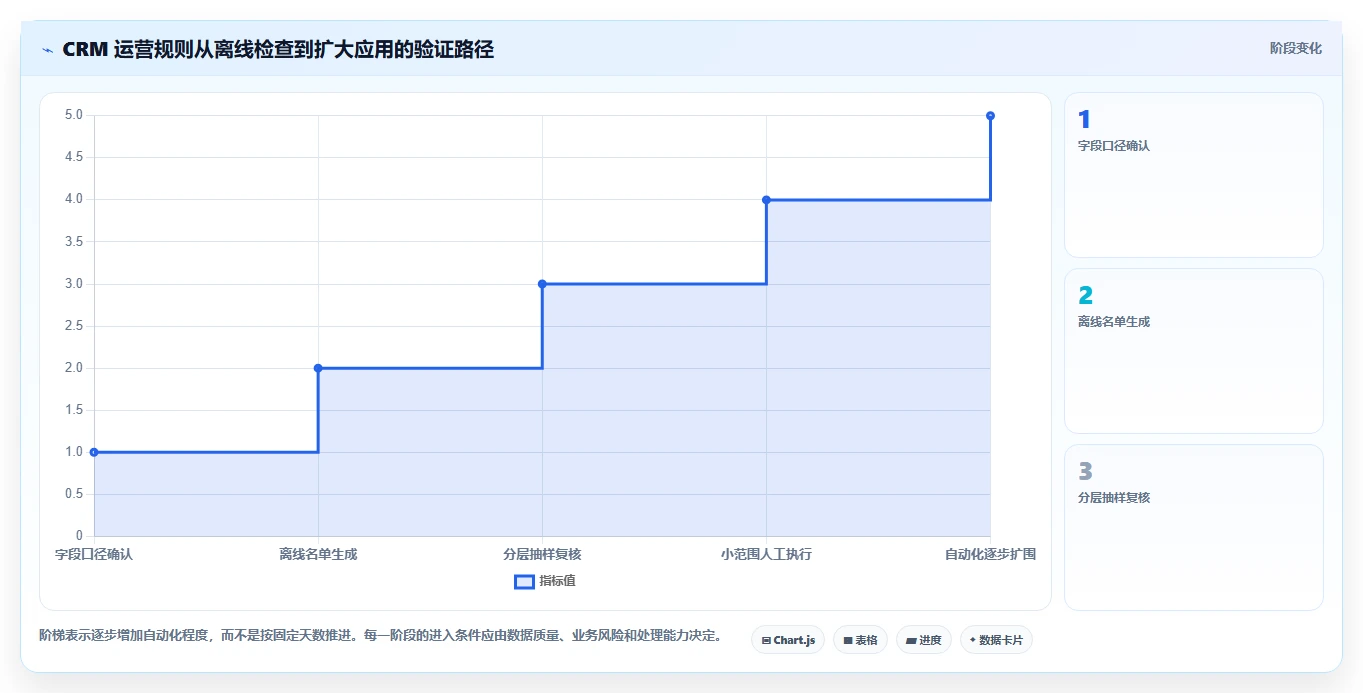Click x-axis label 分层抽样复核
This screenshot has width=1363, height=693.
[x=542, y=554]
